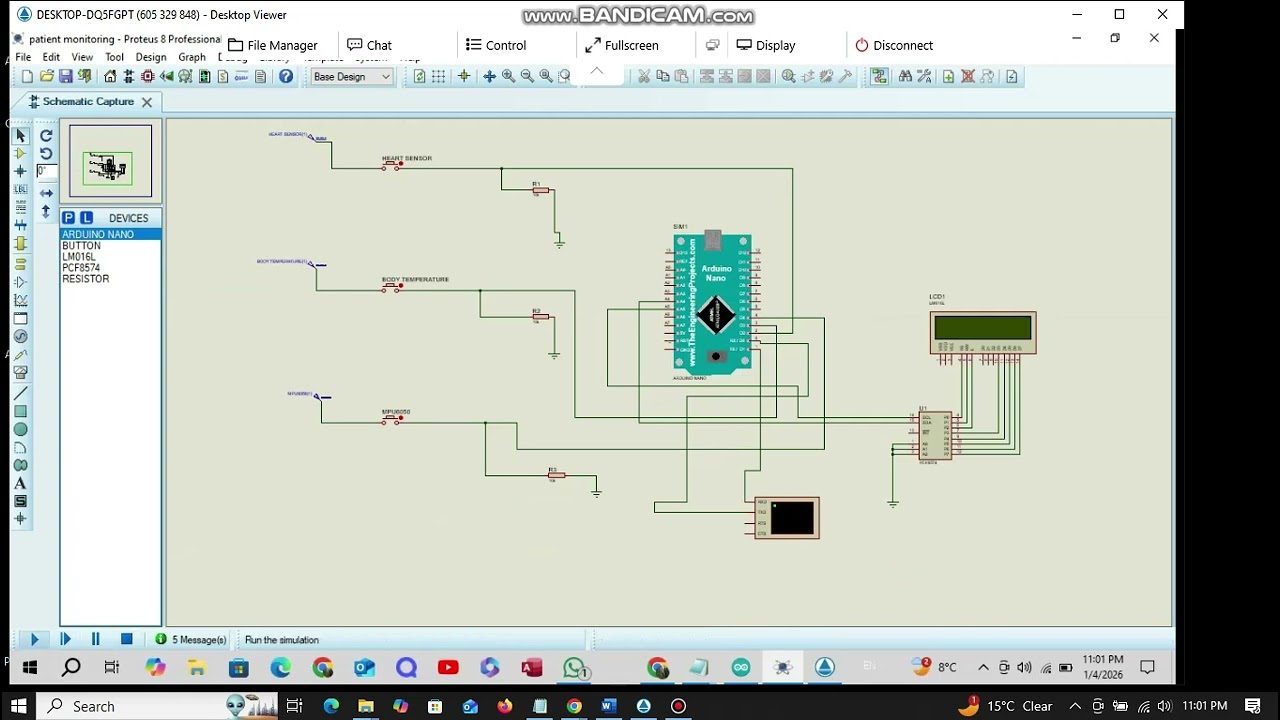Open Chat in Desktop Viewer
Viewport: 1280px width, 720px height.
[369, 45]
